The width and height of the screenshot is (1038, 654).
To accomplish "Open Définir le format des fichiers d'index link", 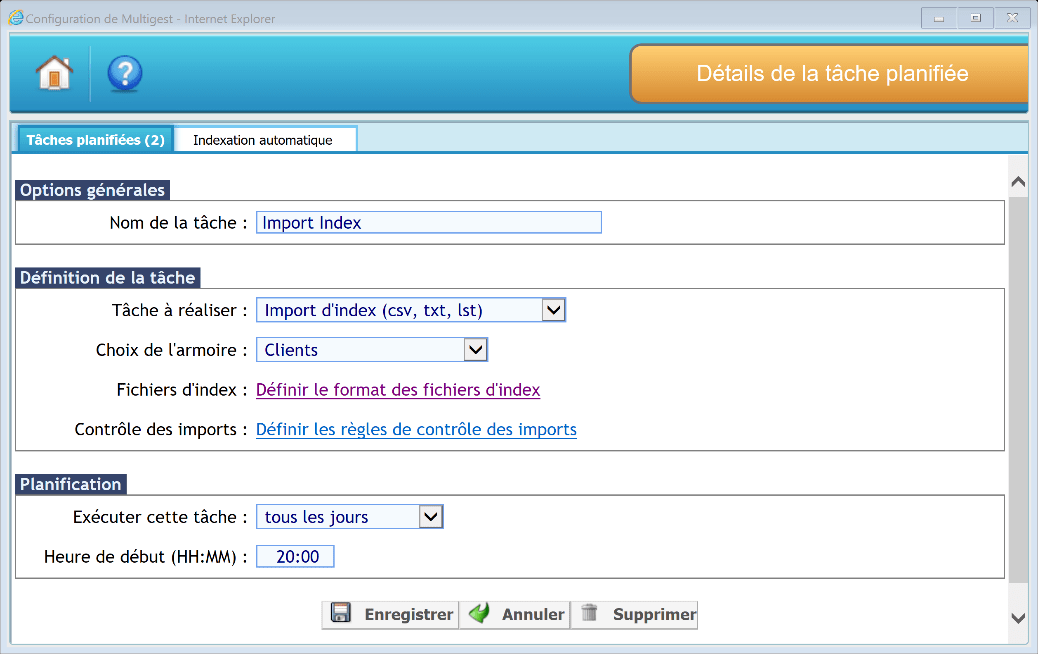I will pos(398,390).
